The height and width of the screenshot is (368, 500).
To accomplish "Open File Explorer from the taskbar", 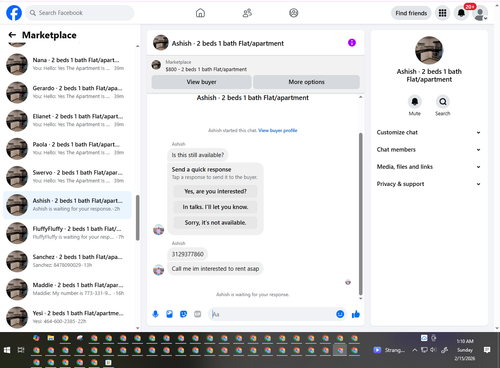I will pos(51,338).
